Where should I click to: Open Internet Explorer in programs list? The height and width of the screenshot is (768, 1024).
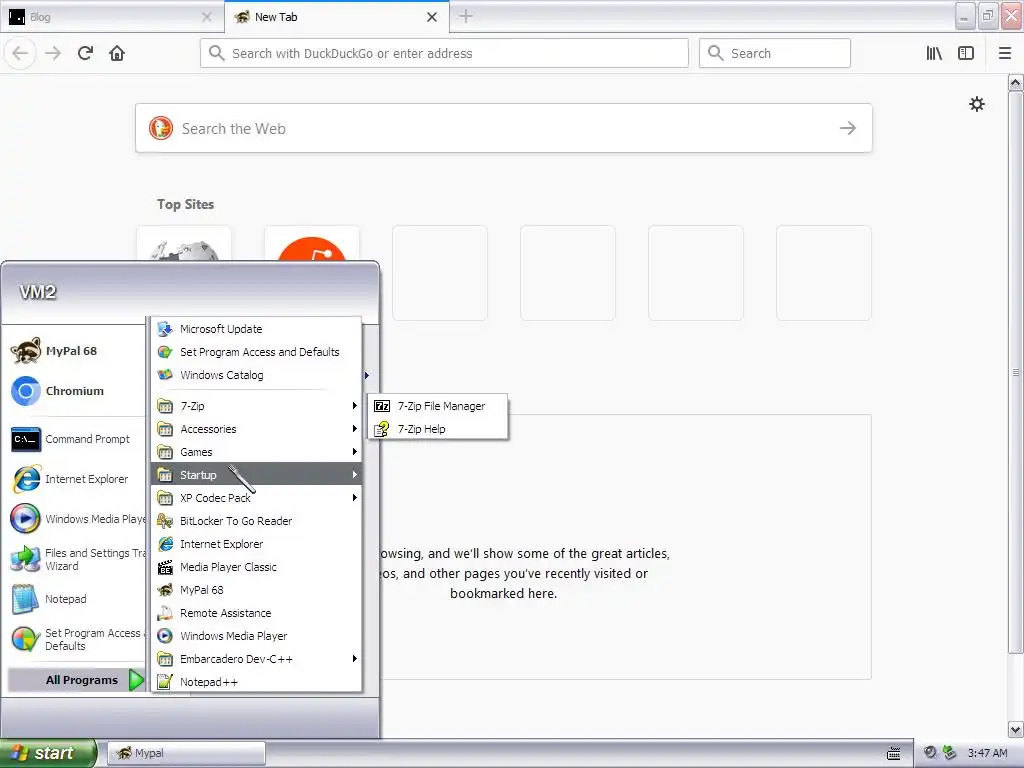[x=257, y=544]
